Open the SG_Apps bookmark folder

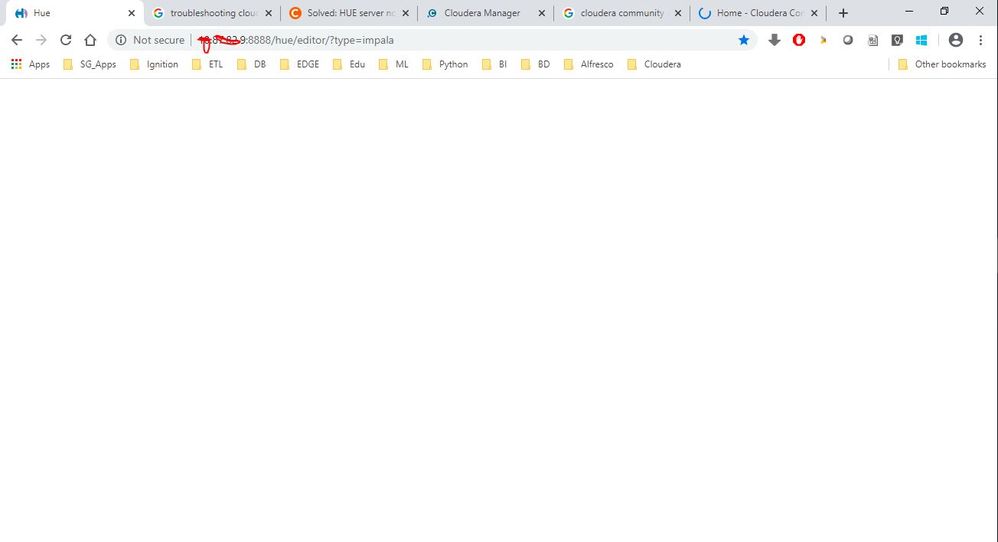[x=90, y=64]
